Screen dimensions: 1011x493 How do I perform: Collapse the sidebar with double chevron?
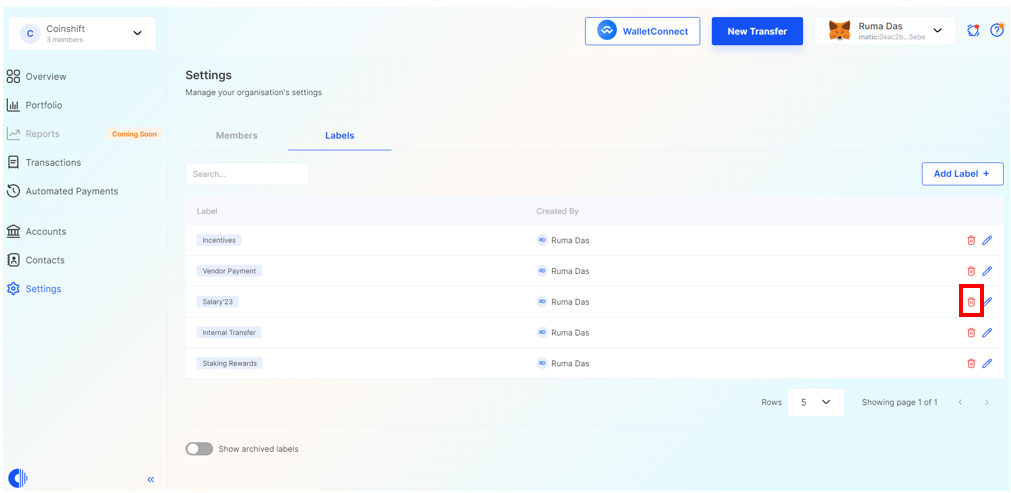151,479
